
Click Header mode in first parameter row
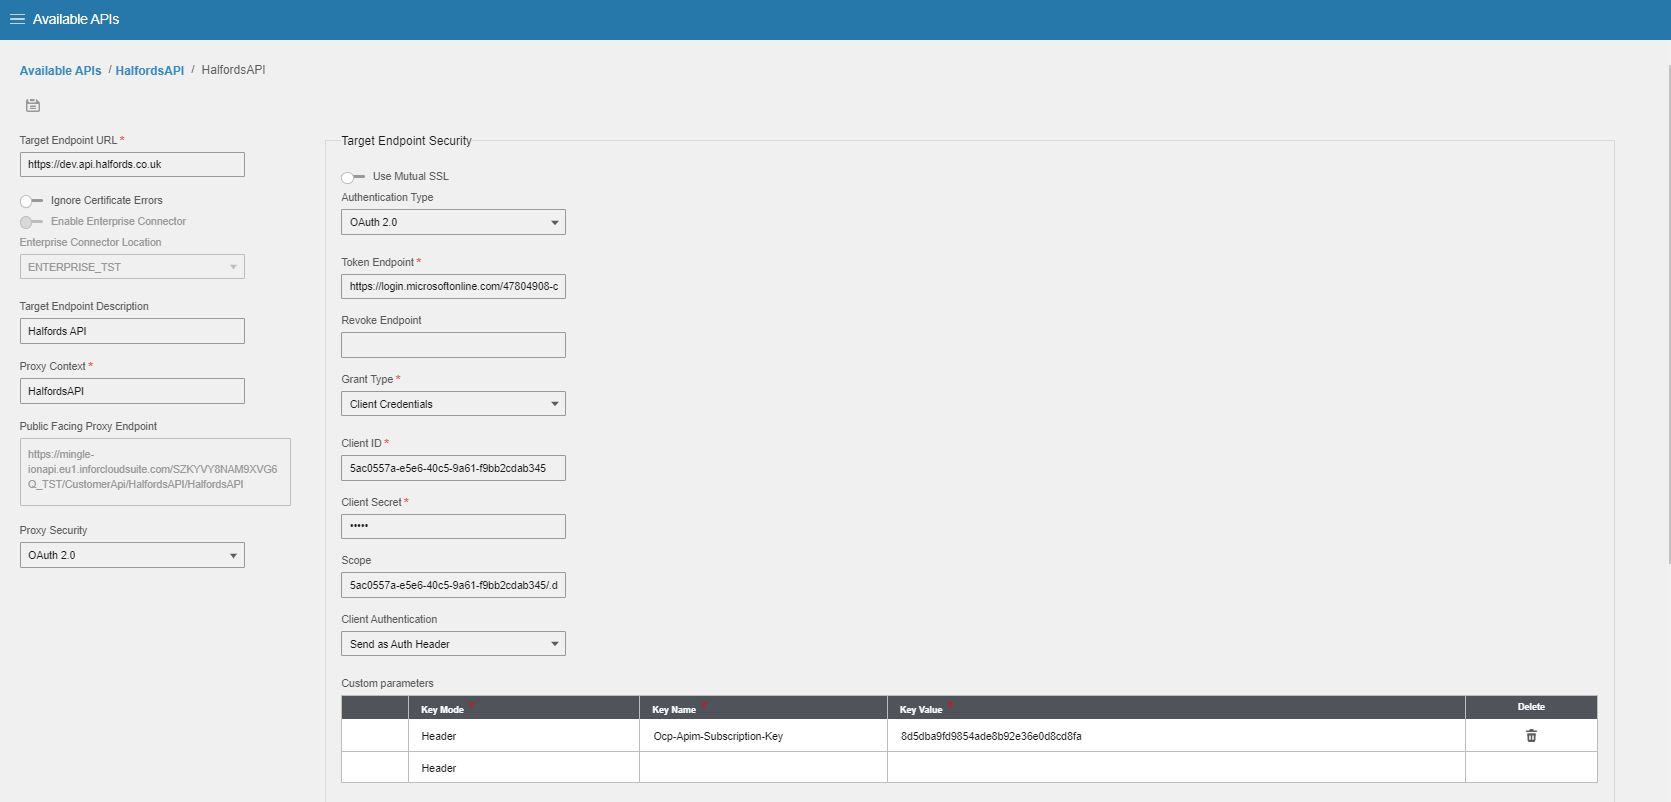tap(524, 736)
